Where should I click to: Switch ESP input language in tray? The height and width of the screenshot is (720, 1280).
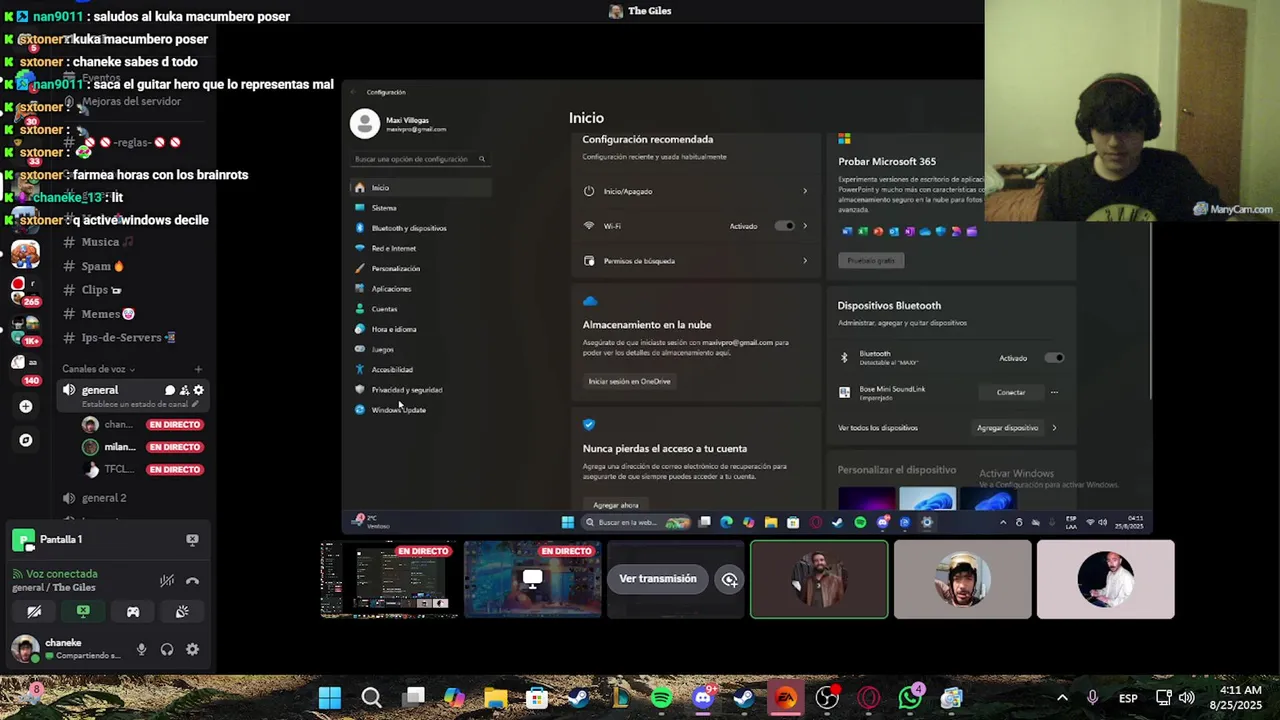point(1128,698)
